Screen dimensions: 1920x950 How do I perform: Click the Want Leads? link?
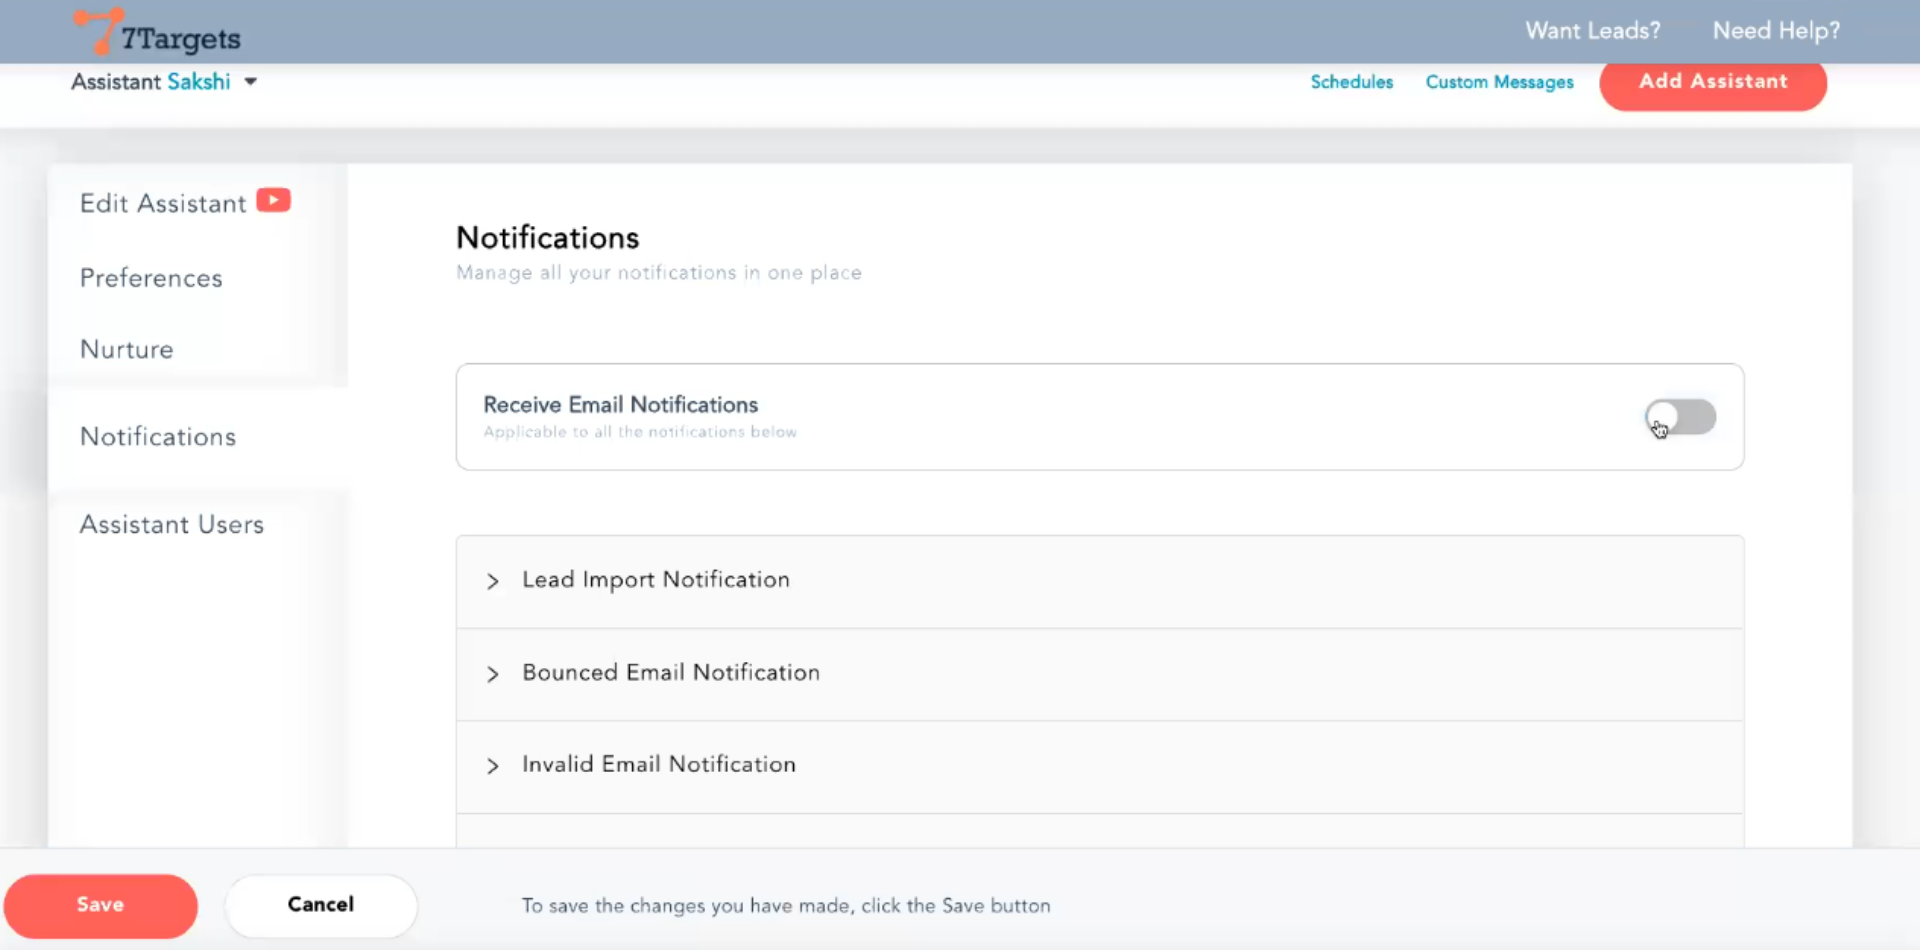click(1592, 31)
